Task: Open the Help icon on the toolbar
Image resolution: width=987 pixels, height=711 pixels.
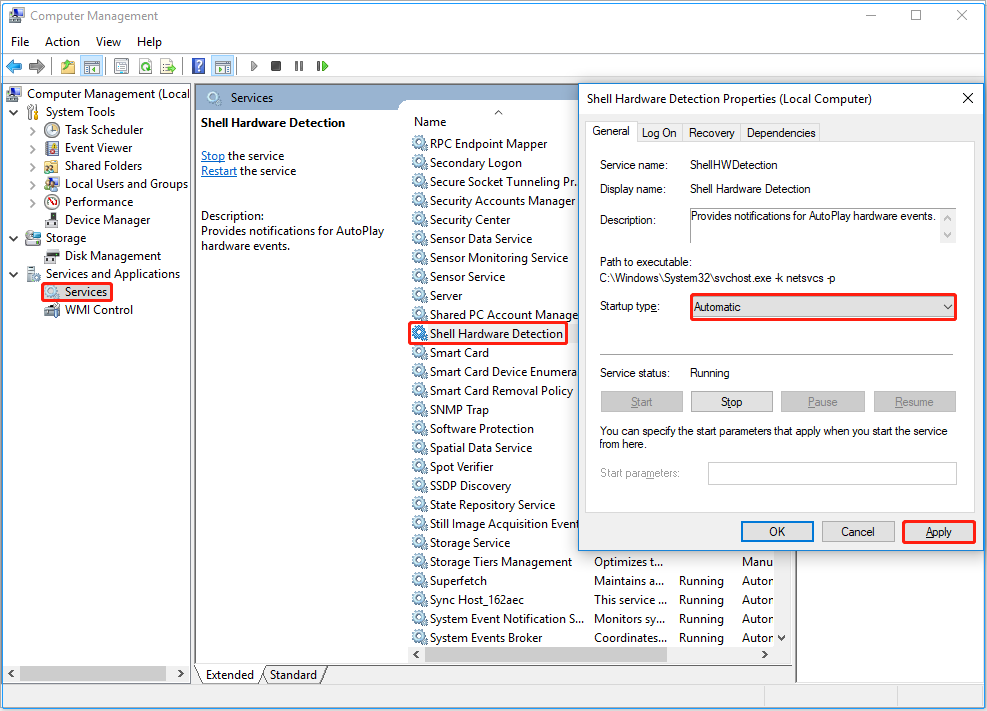Action: 198,66
